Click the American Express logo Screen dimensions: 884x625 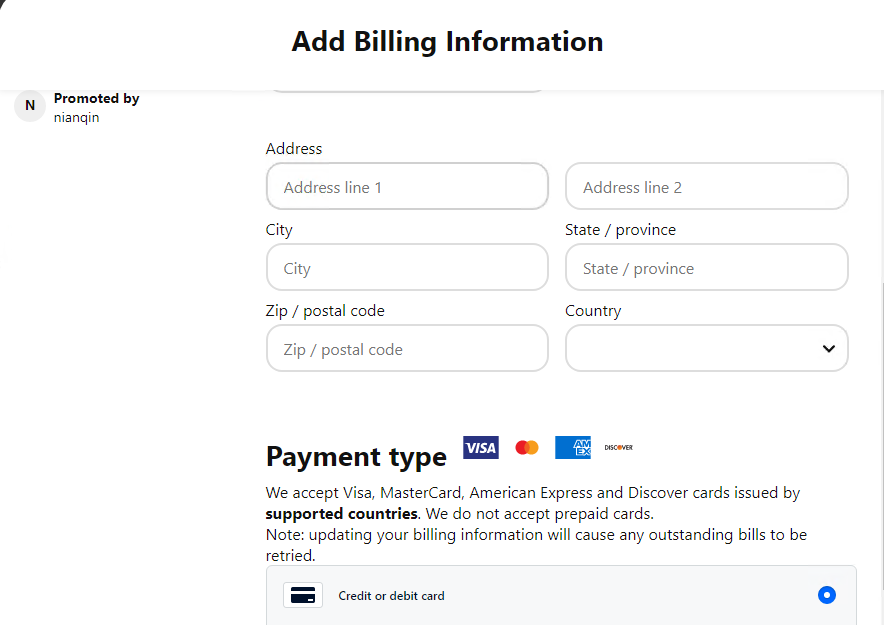[x=573, y=448]
